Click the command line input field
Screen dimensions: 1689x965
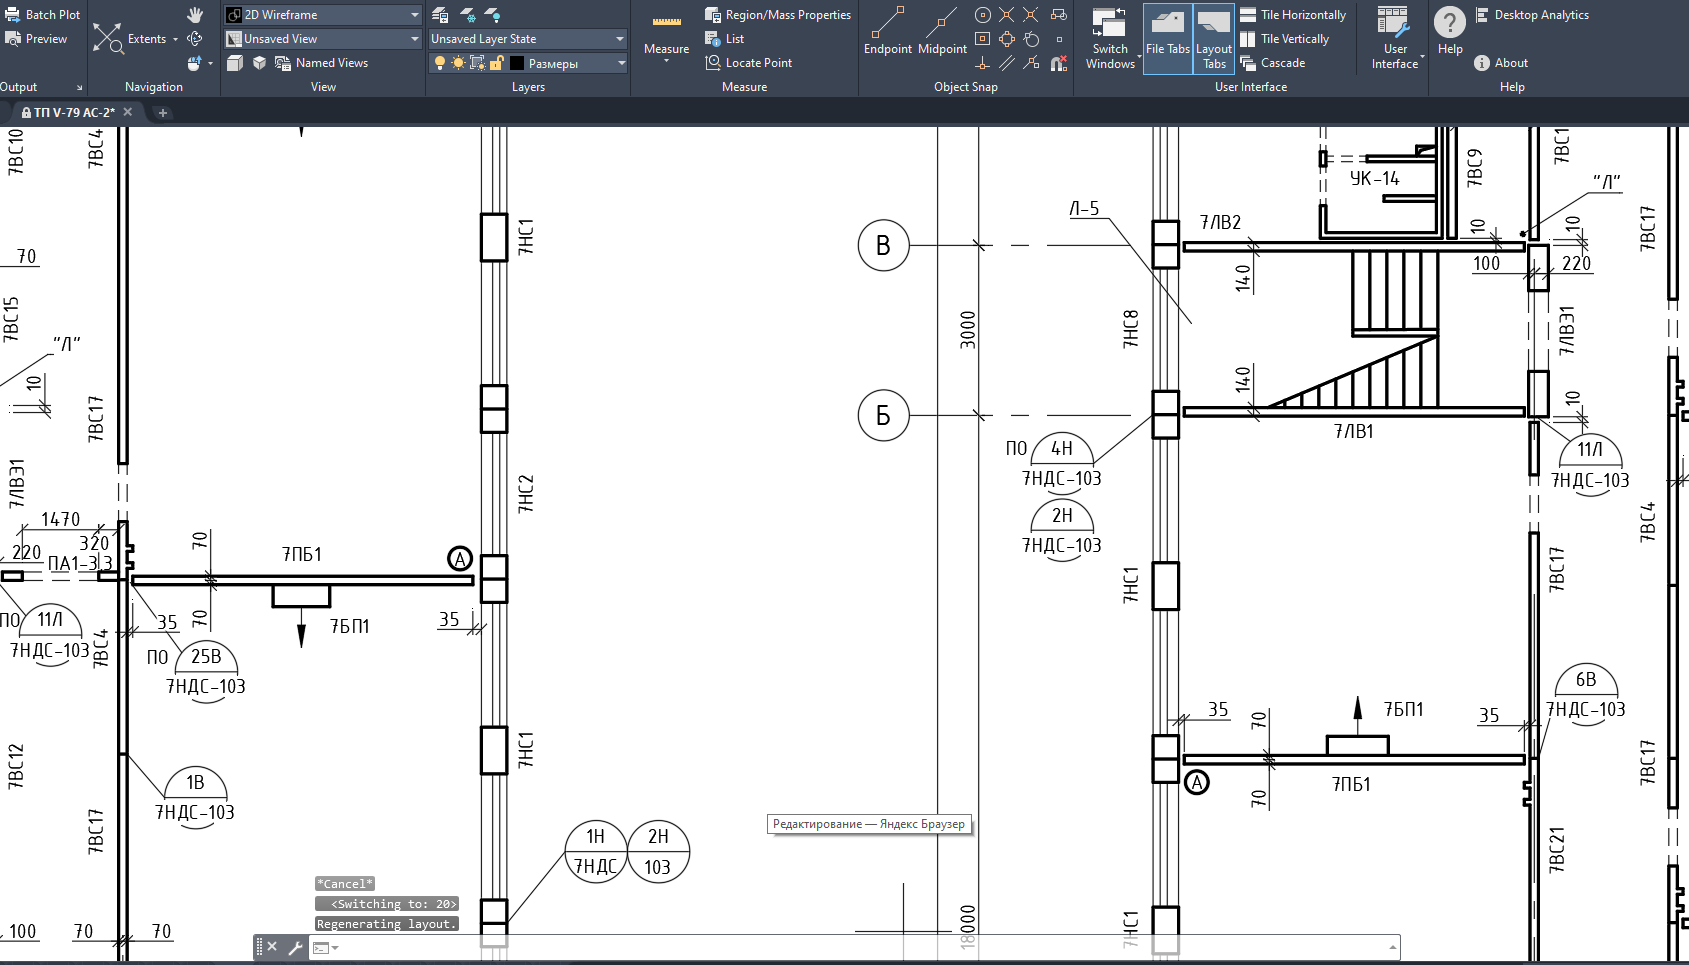pyautogui.click(x=860, y=947)
